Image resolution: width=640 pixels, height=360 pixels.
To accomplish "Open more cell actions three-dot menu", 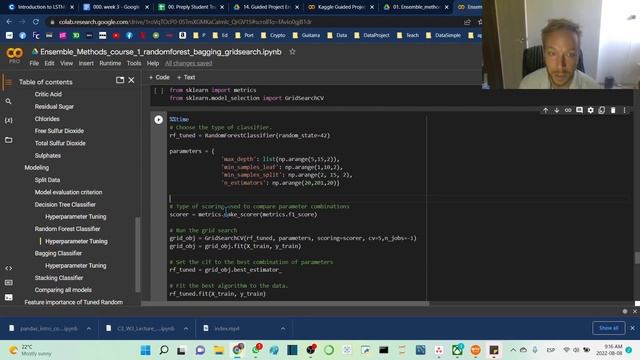I will tap(624, 110).
